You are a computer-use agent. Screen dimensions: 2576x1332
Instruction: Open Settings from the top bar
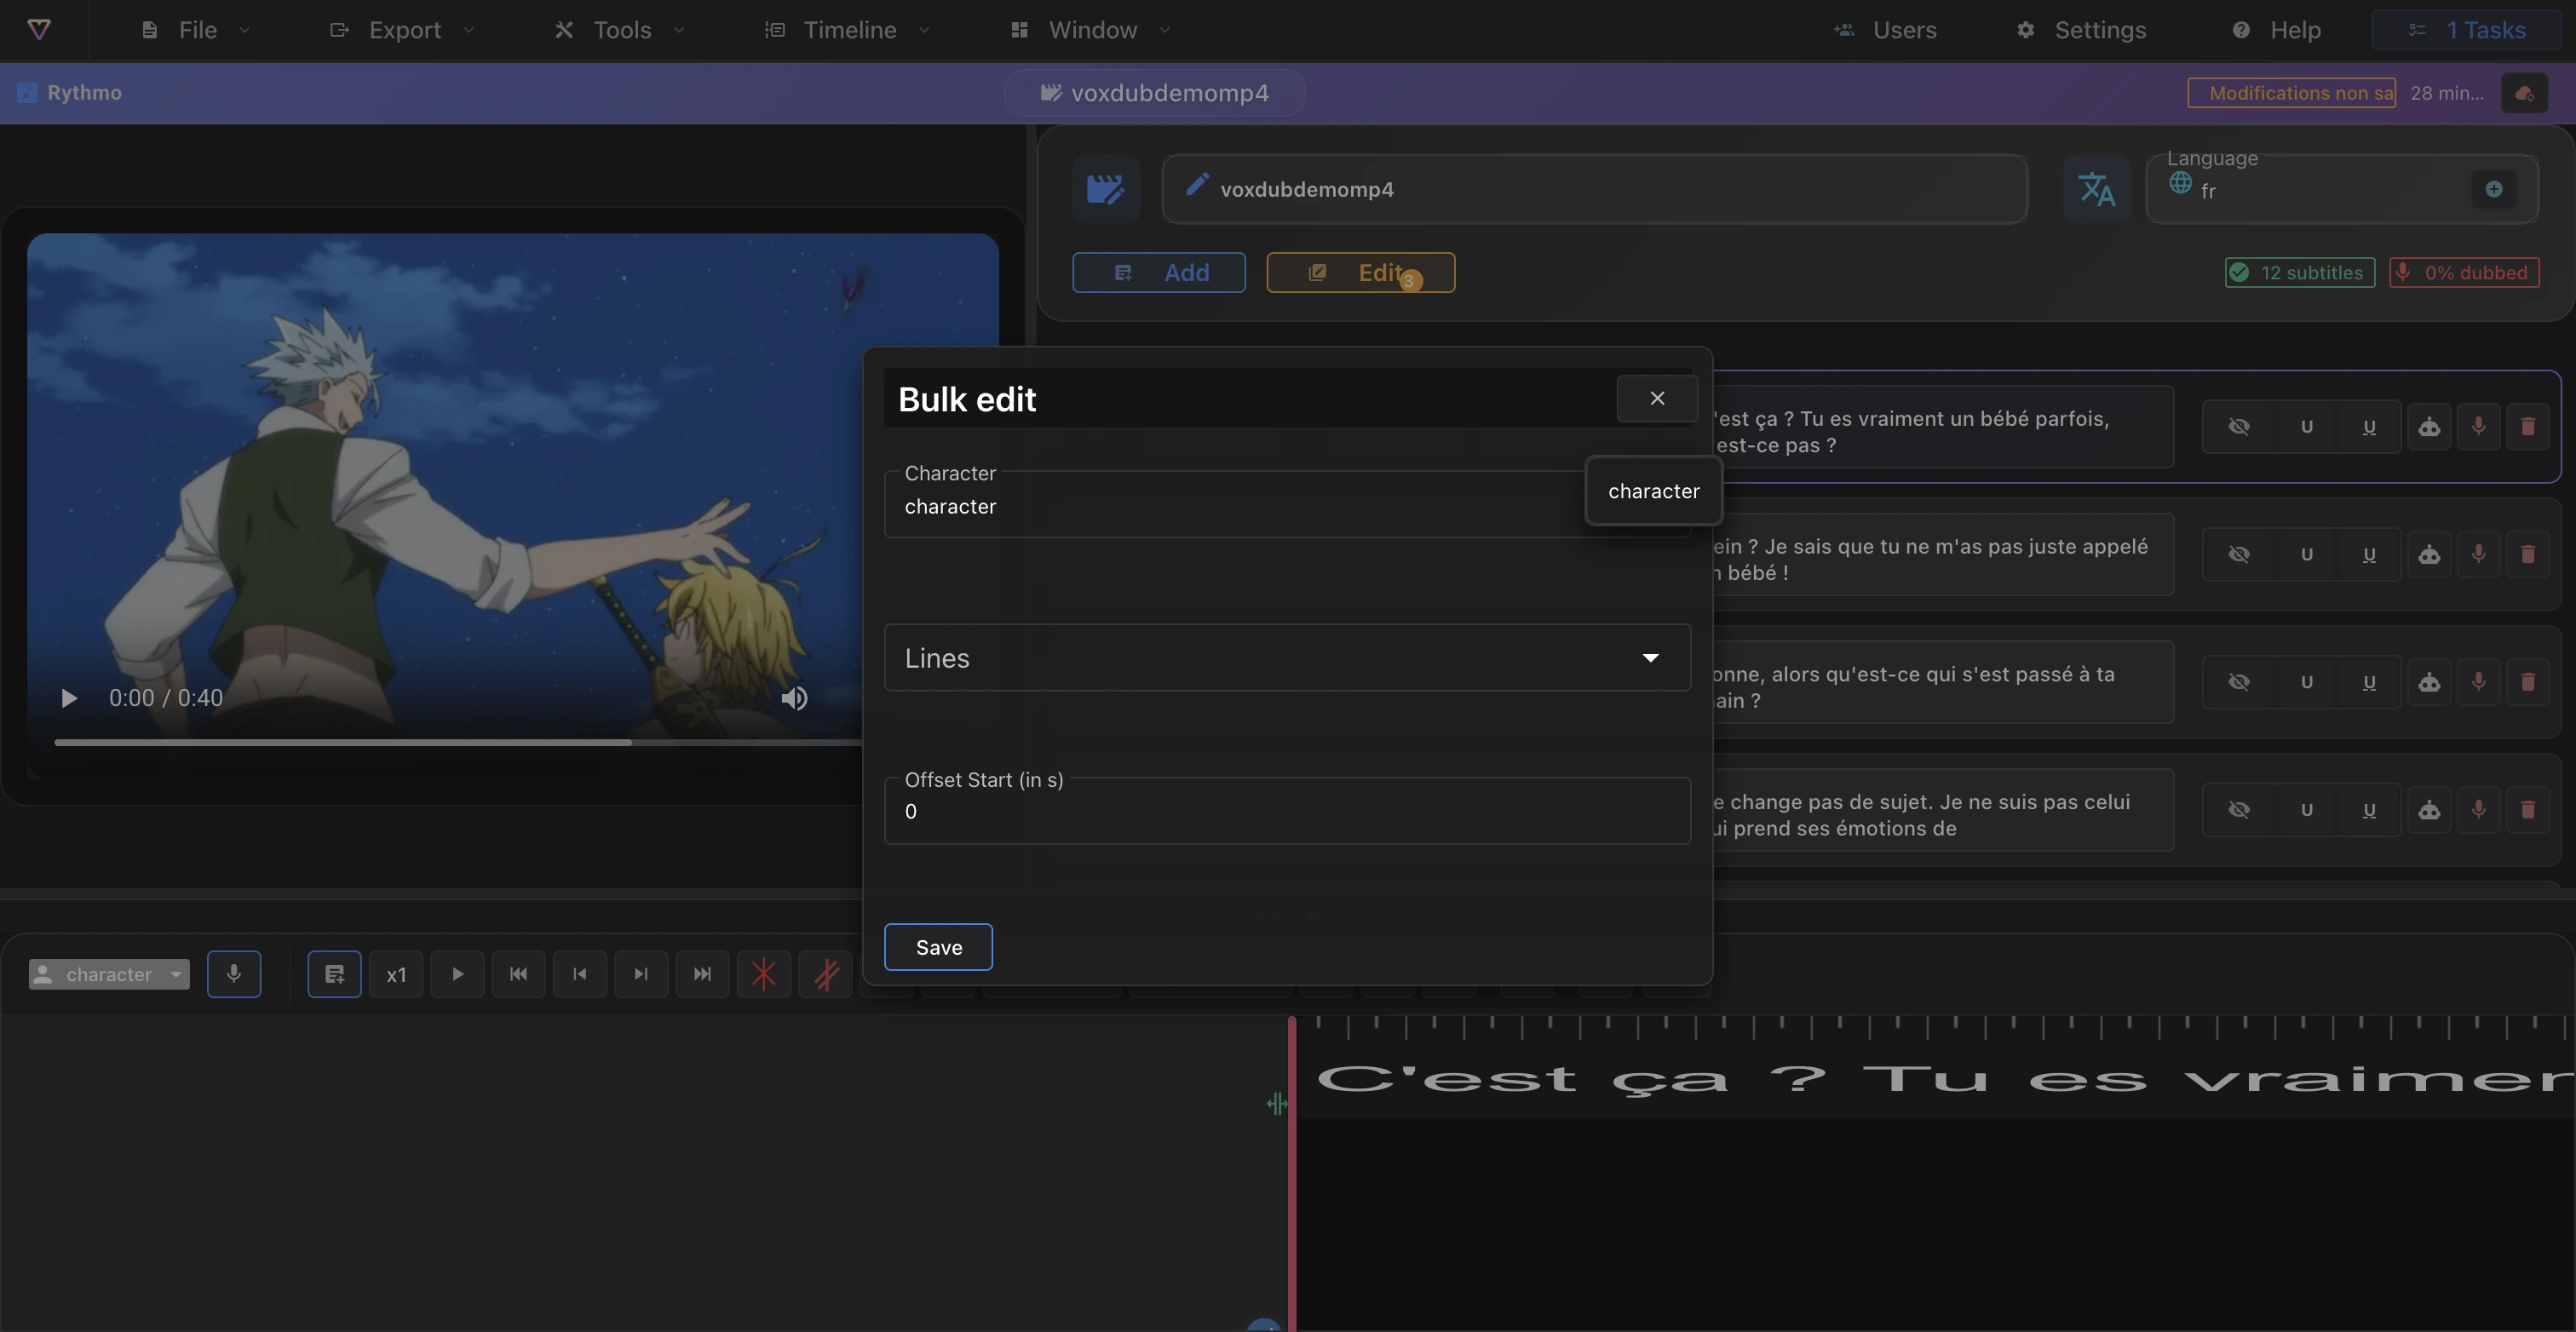pos(2081,30)
